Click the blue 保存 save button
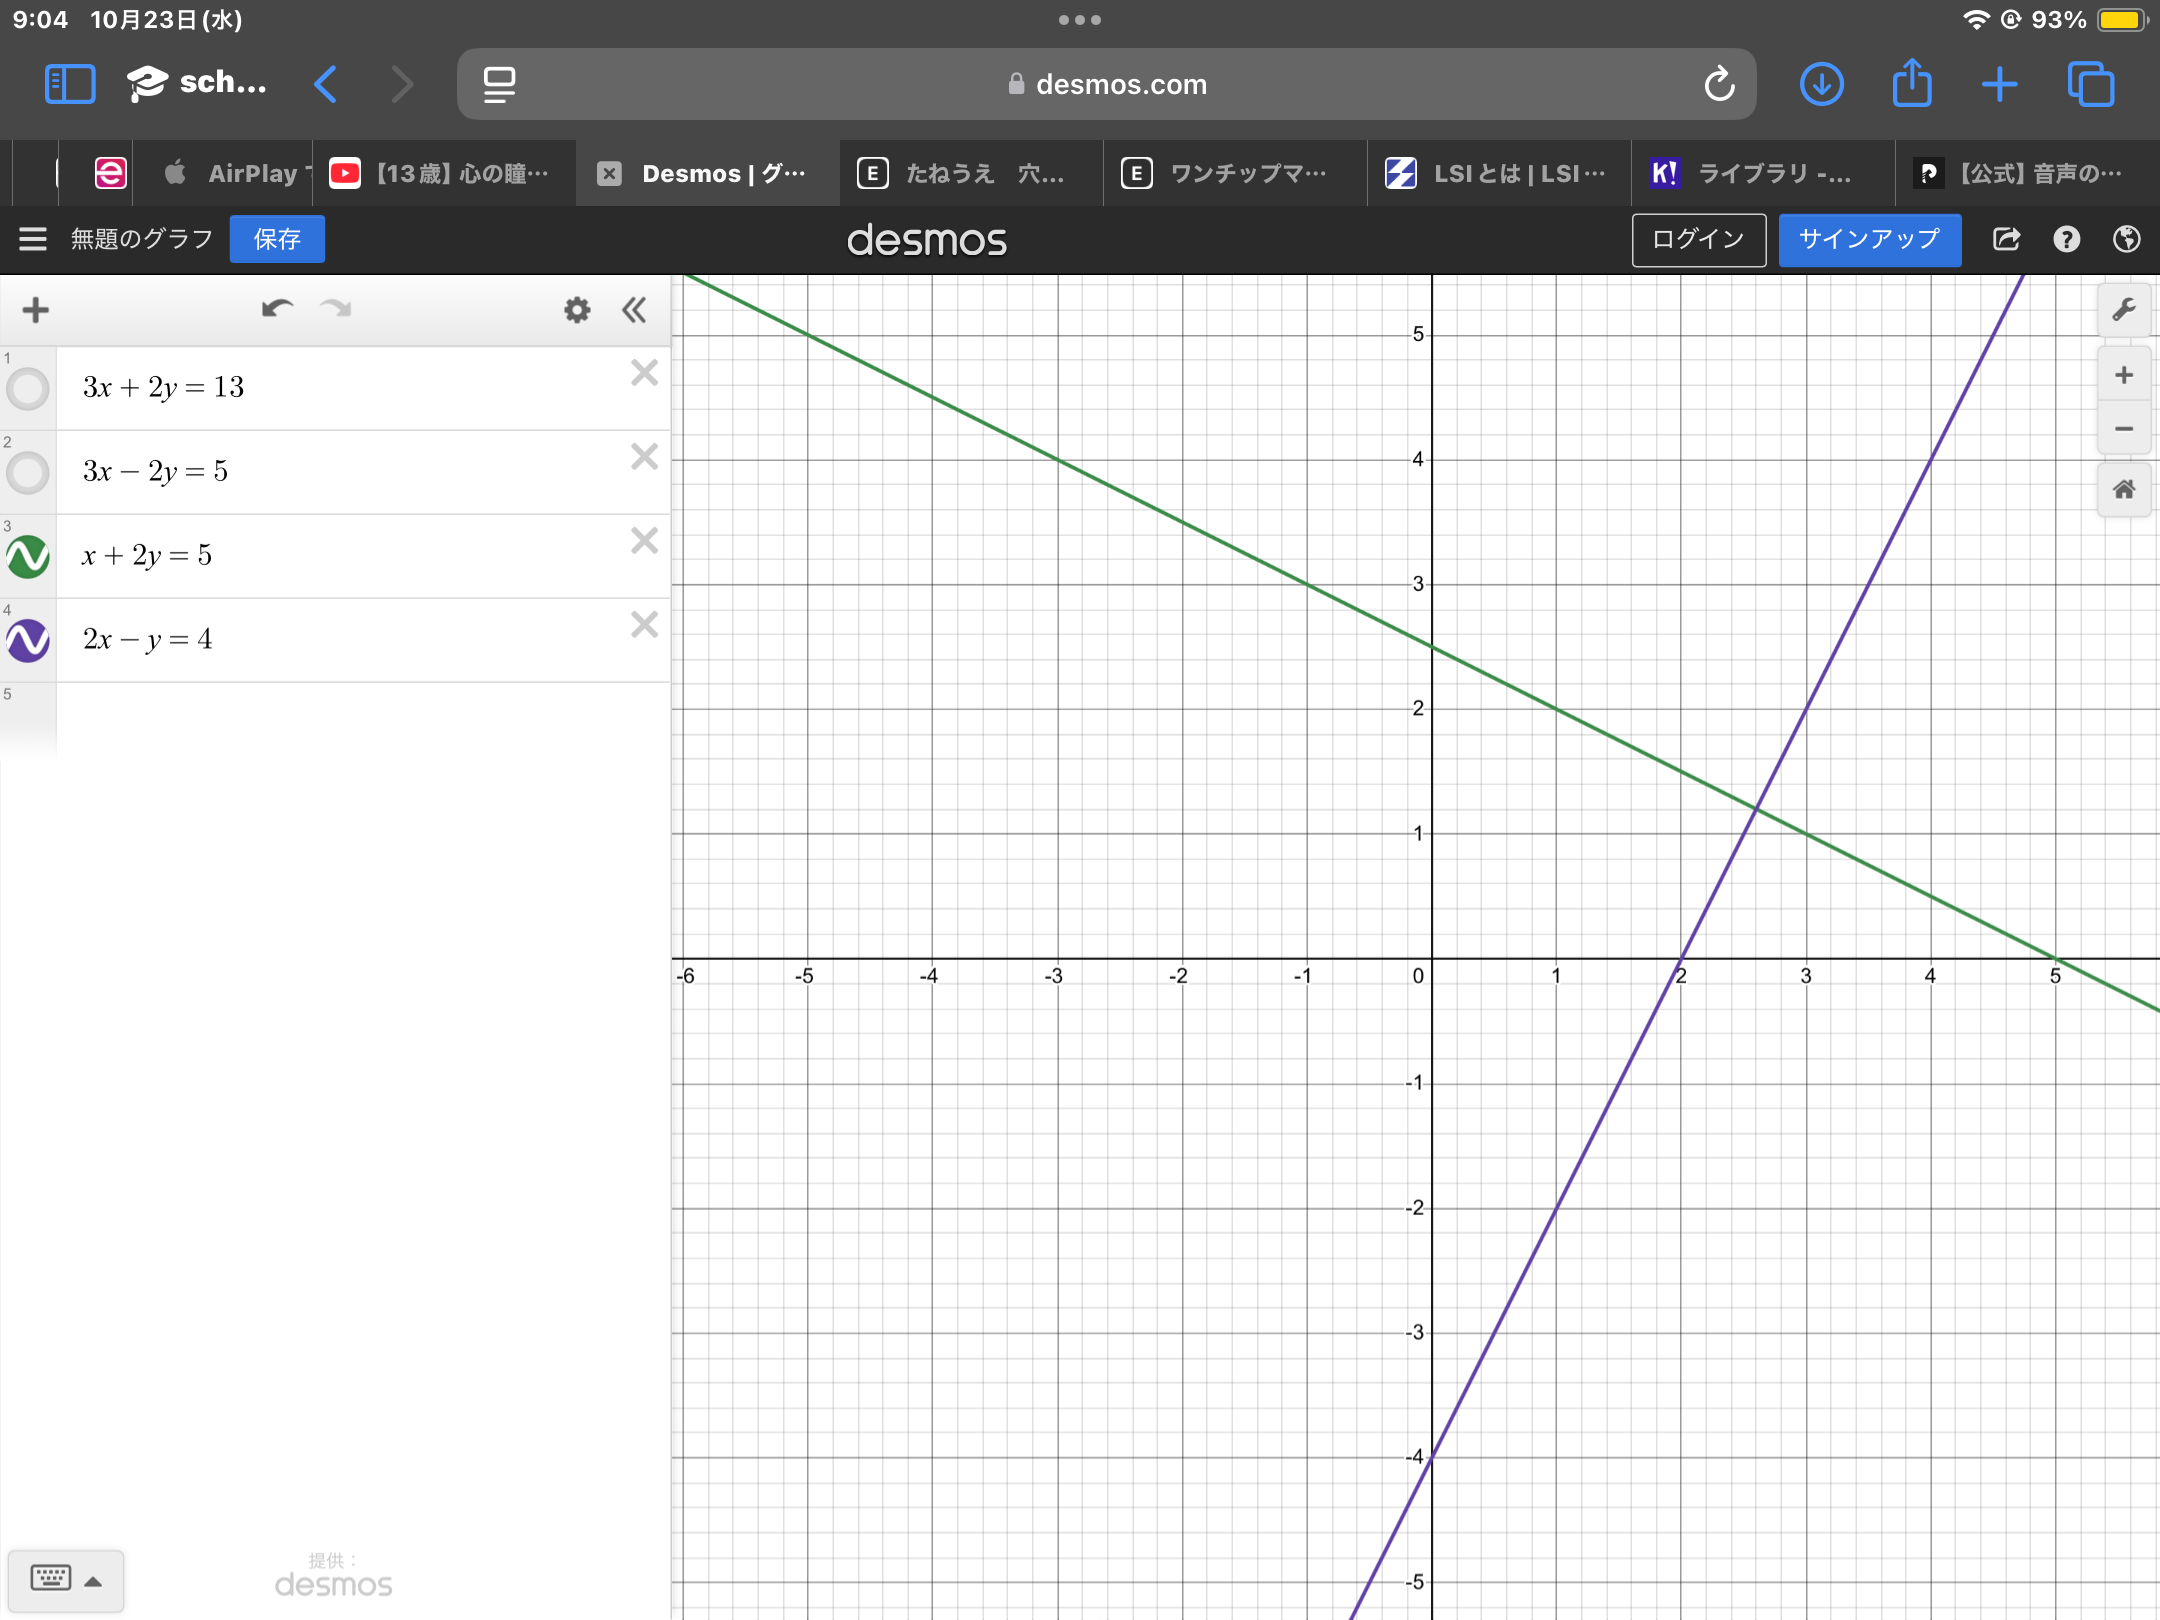2160x1620 pixels. [277, 239]
